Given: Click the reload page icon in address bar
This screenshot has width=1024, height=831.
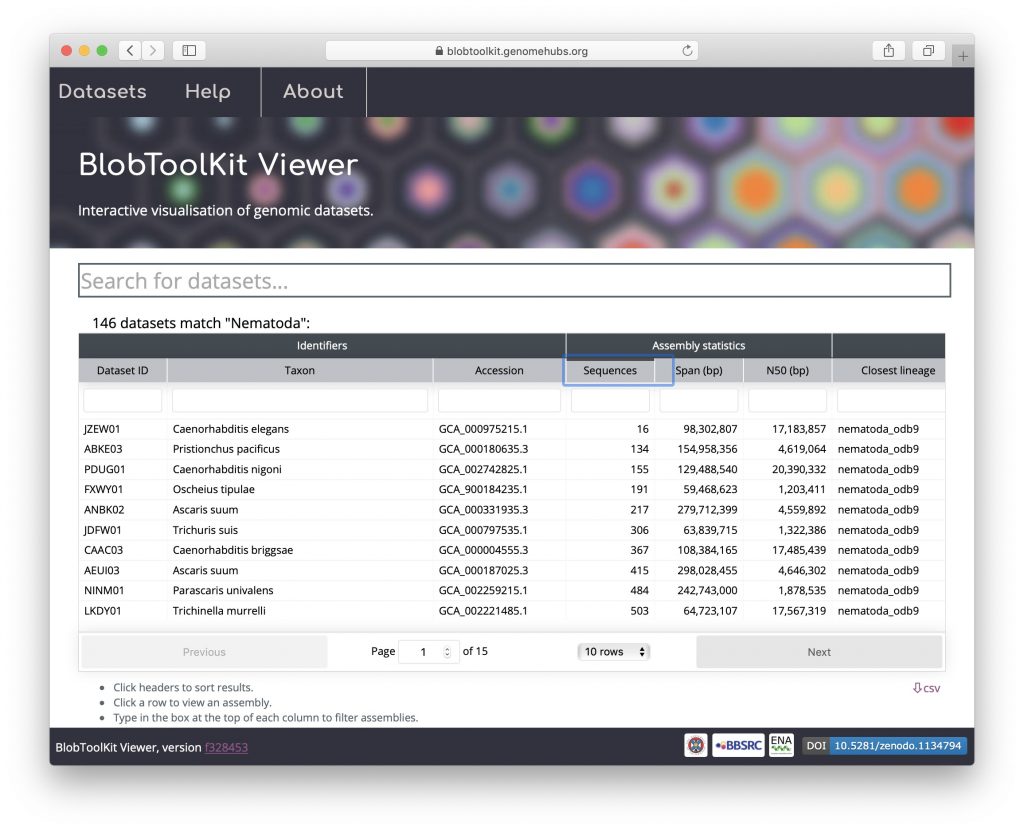Looking at the screenshot, I should coord(687,51).
